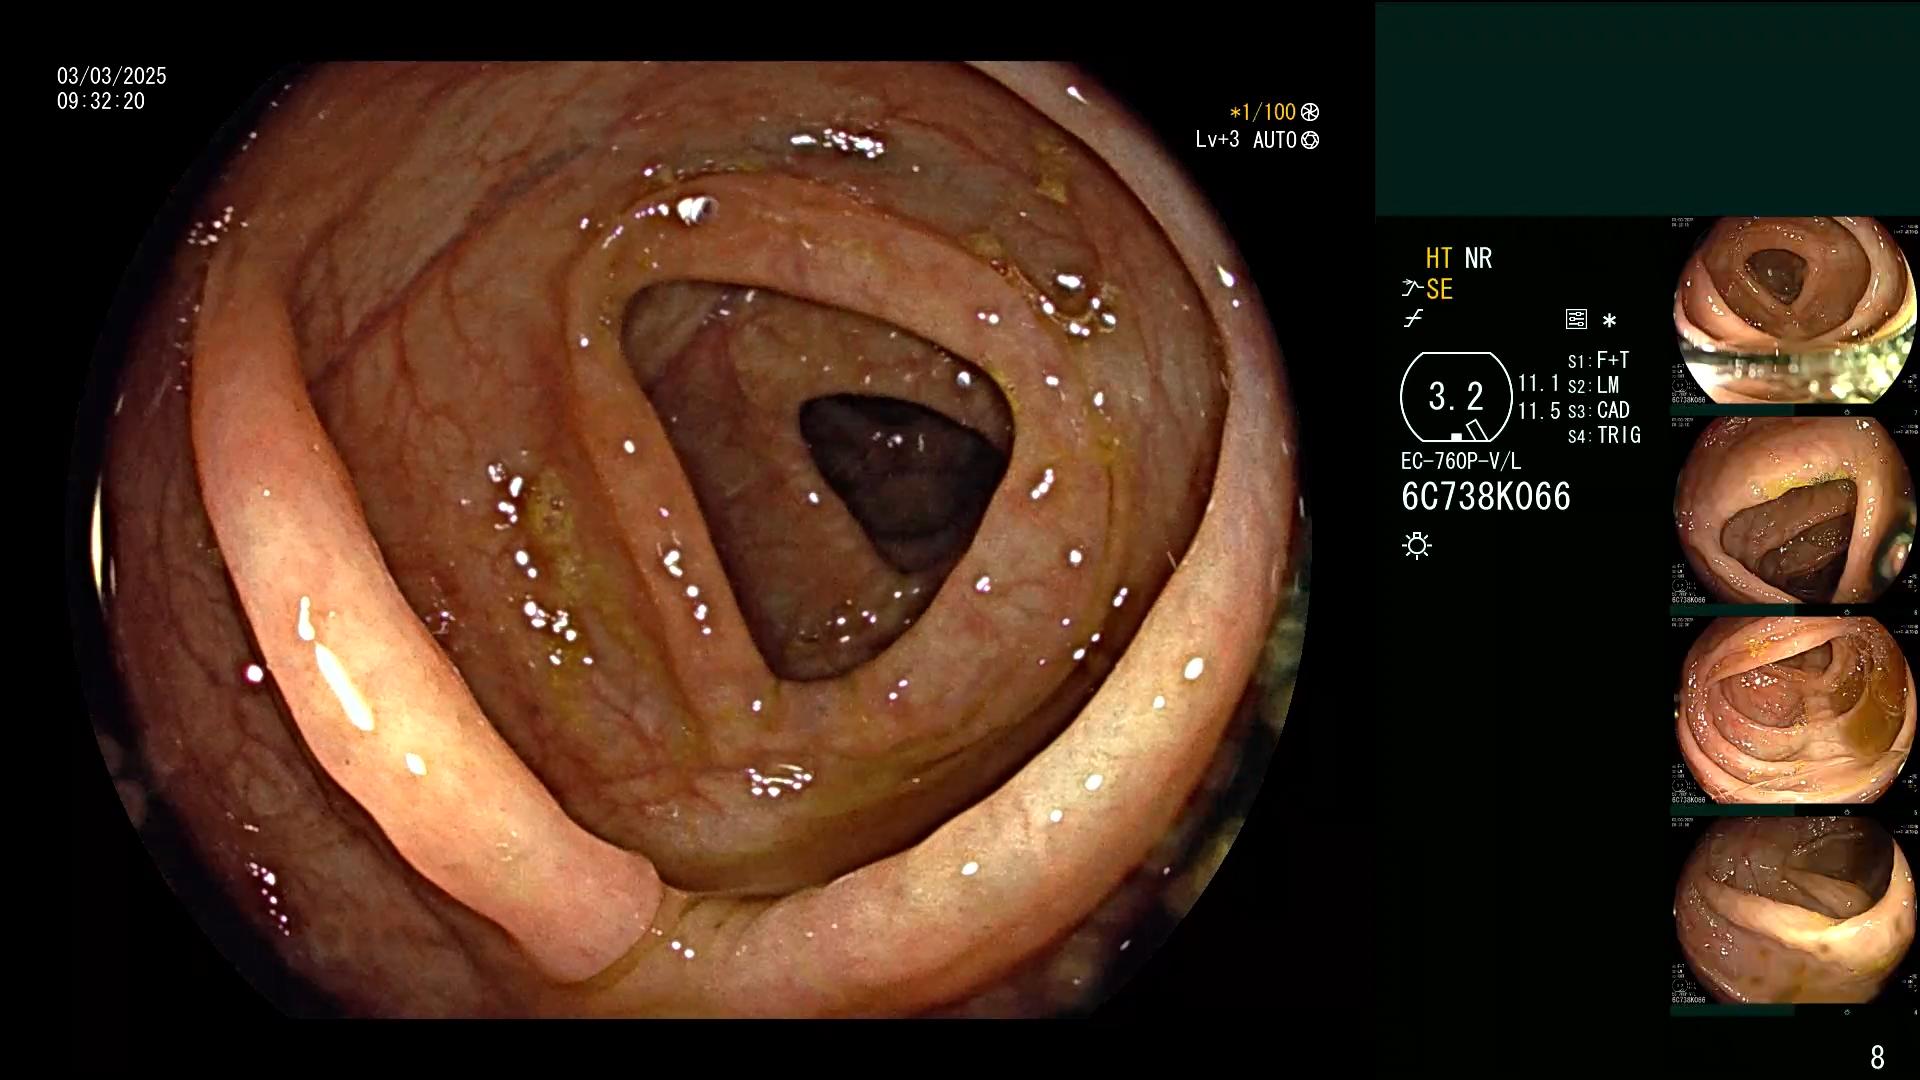Click the NR noise reduction indicator

[1478, 258]
